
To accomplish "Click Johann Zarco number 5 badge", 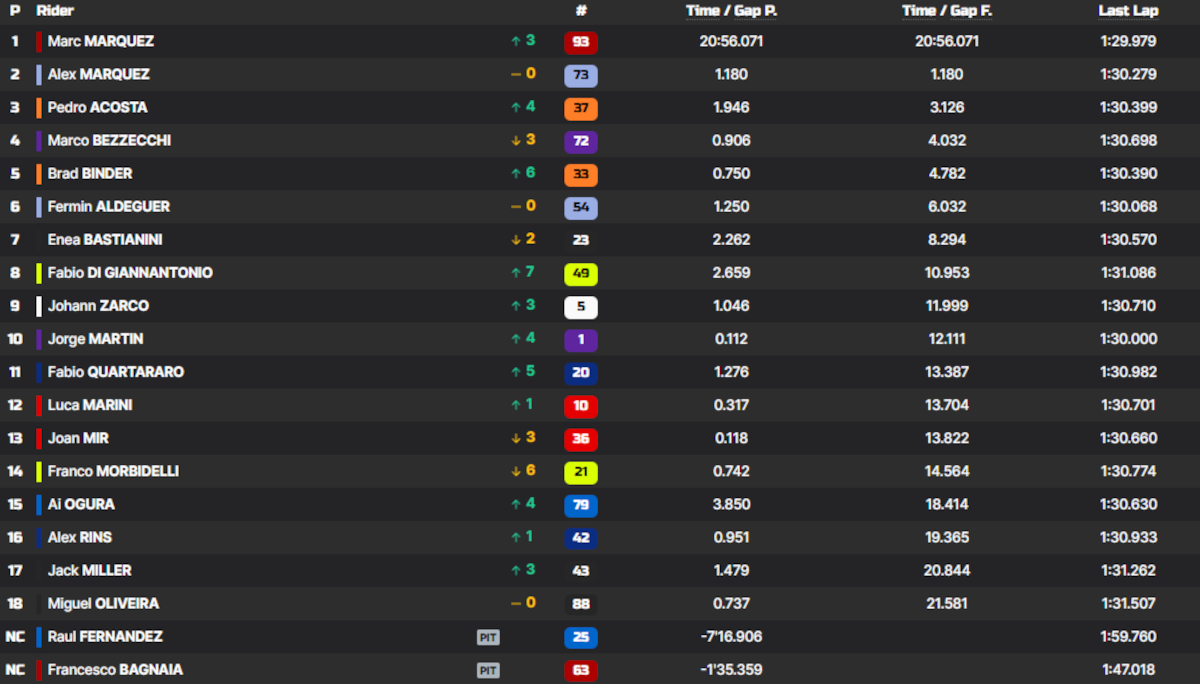I will coord(581,306).
